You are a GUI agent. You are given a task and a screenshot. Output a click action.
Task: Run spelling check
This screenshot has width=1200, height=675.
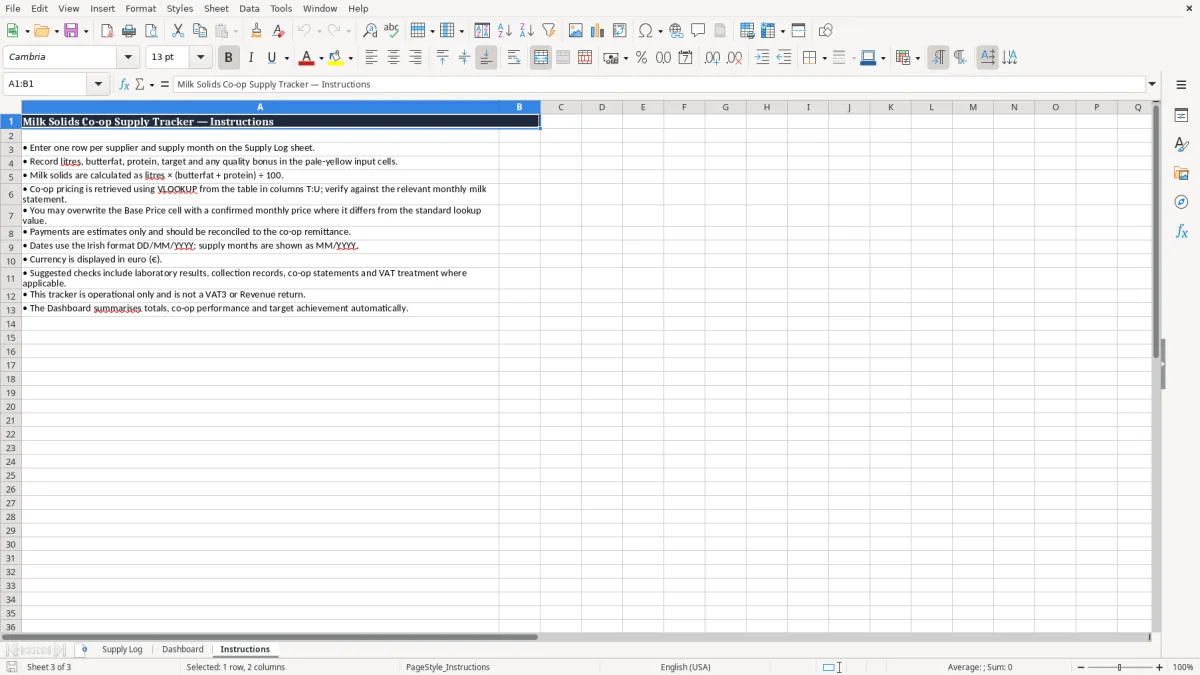pos(392,31)
